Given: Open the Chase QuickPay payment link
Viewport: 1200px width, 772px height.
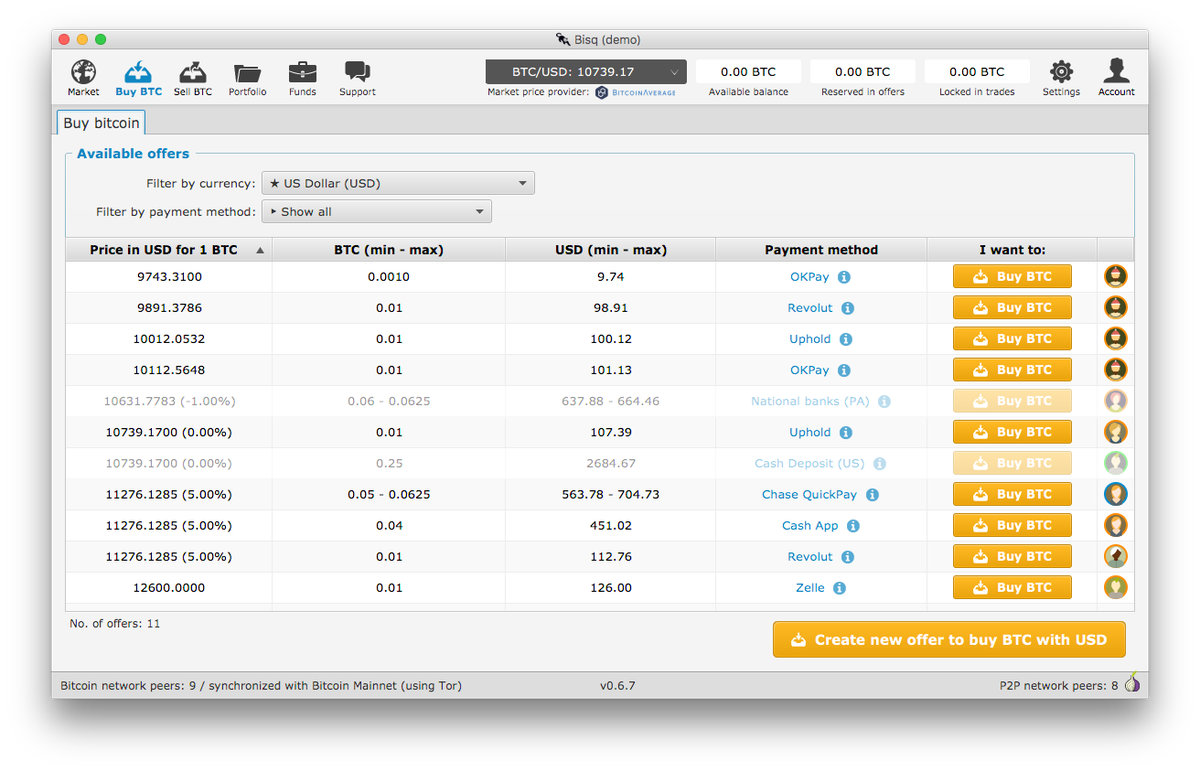Looking at the screenshot, I should 809,494.
